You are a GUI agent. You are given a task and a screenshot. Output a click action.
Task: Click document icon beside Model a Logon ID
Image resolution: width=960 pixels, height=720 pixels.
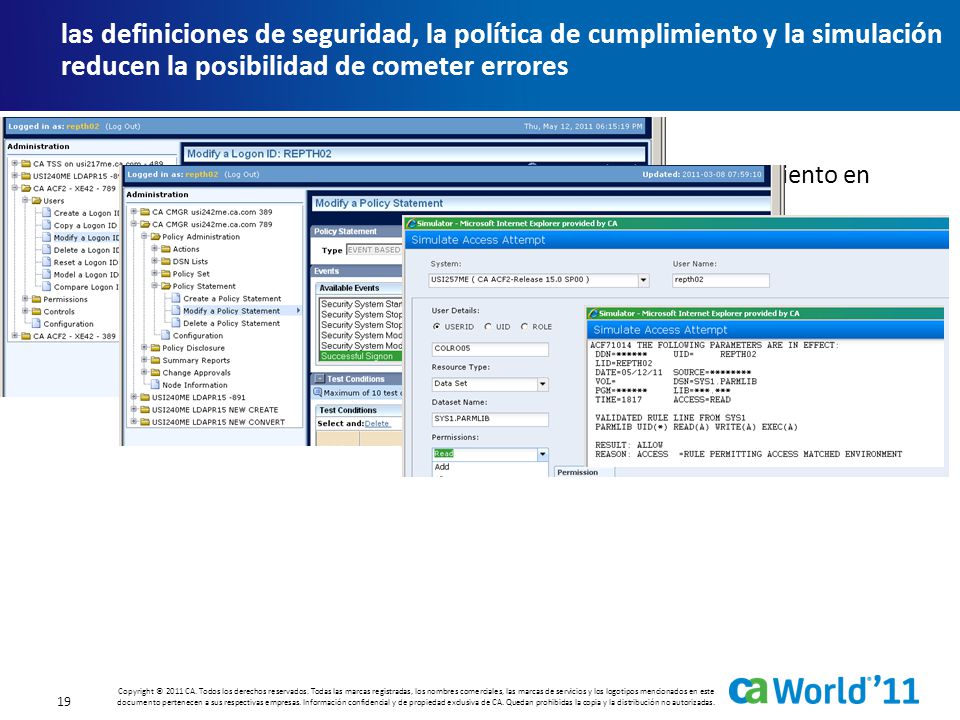[x=47, y=274]
